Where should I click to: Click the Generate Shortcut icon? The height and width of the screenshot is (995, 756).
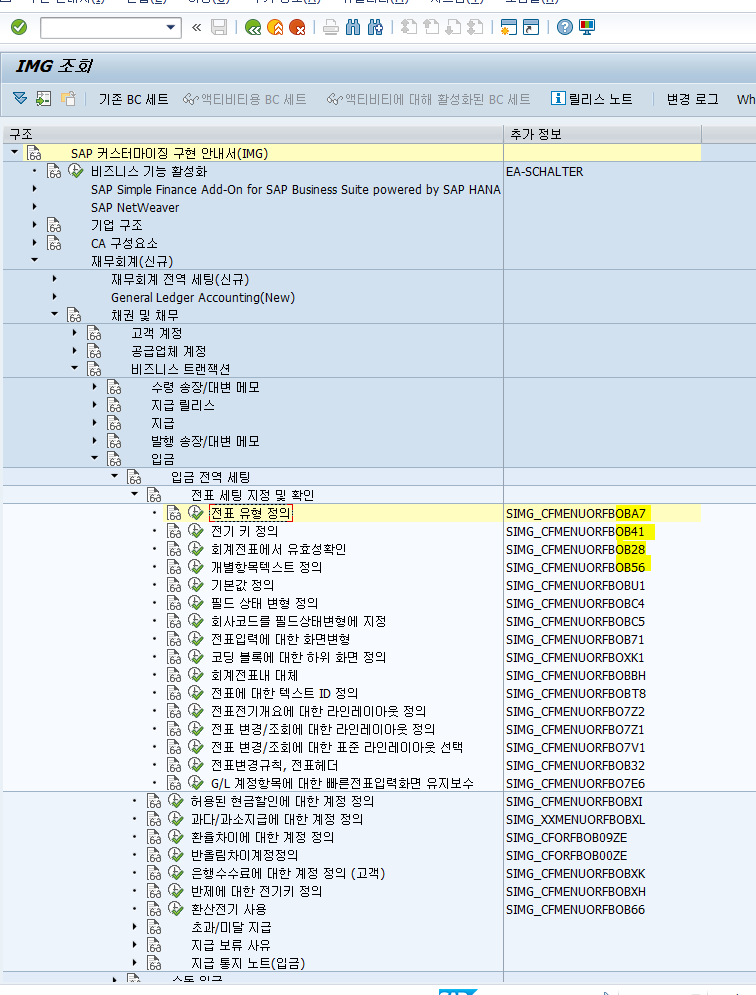(x=531, y=27)
